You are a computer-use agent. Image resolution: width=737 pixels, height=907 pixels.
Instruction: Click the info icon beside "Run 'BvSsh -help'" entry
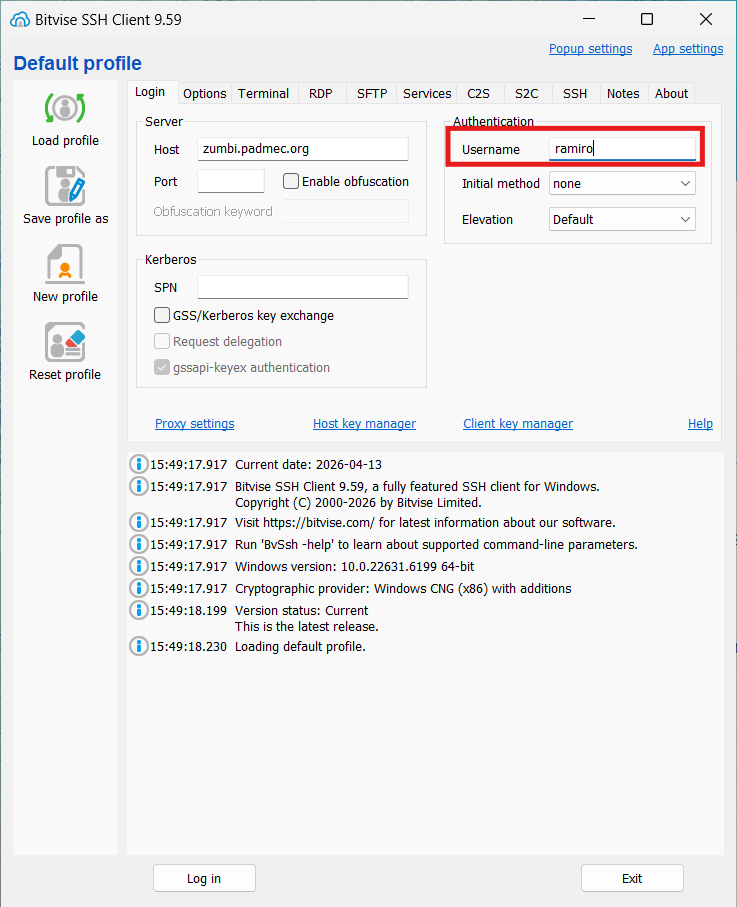(x=138, y=544)
